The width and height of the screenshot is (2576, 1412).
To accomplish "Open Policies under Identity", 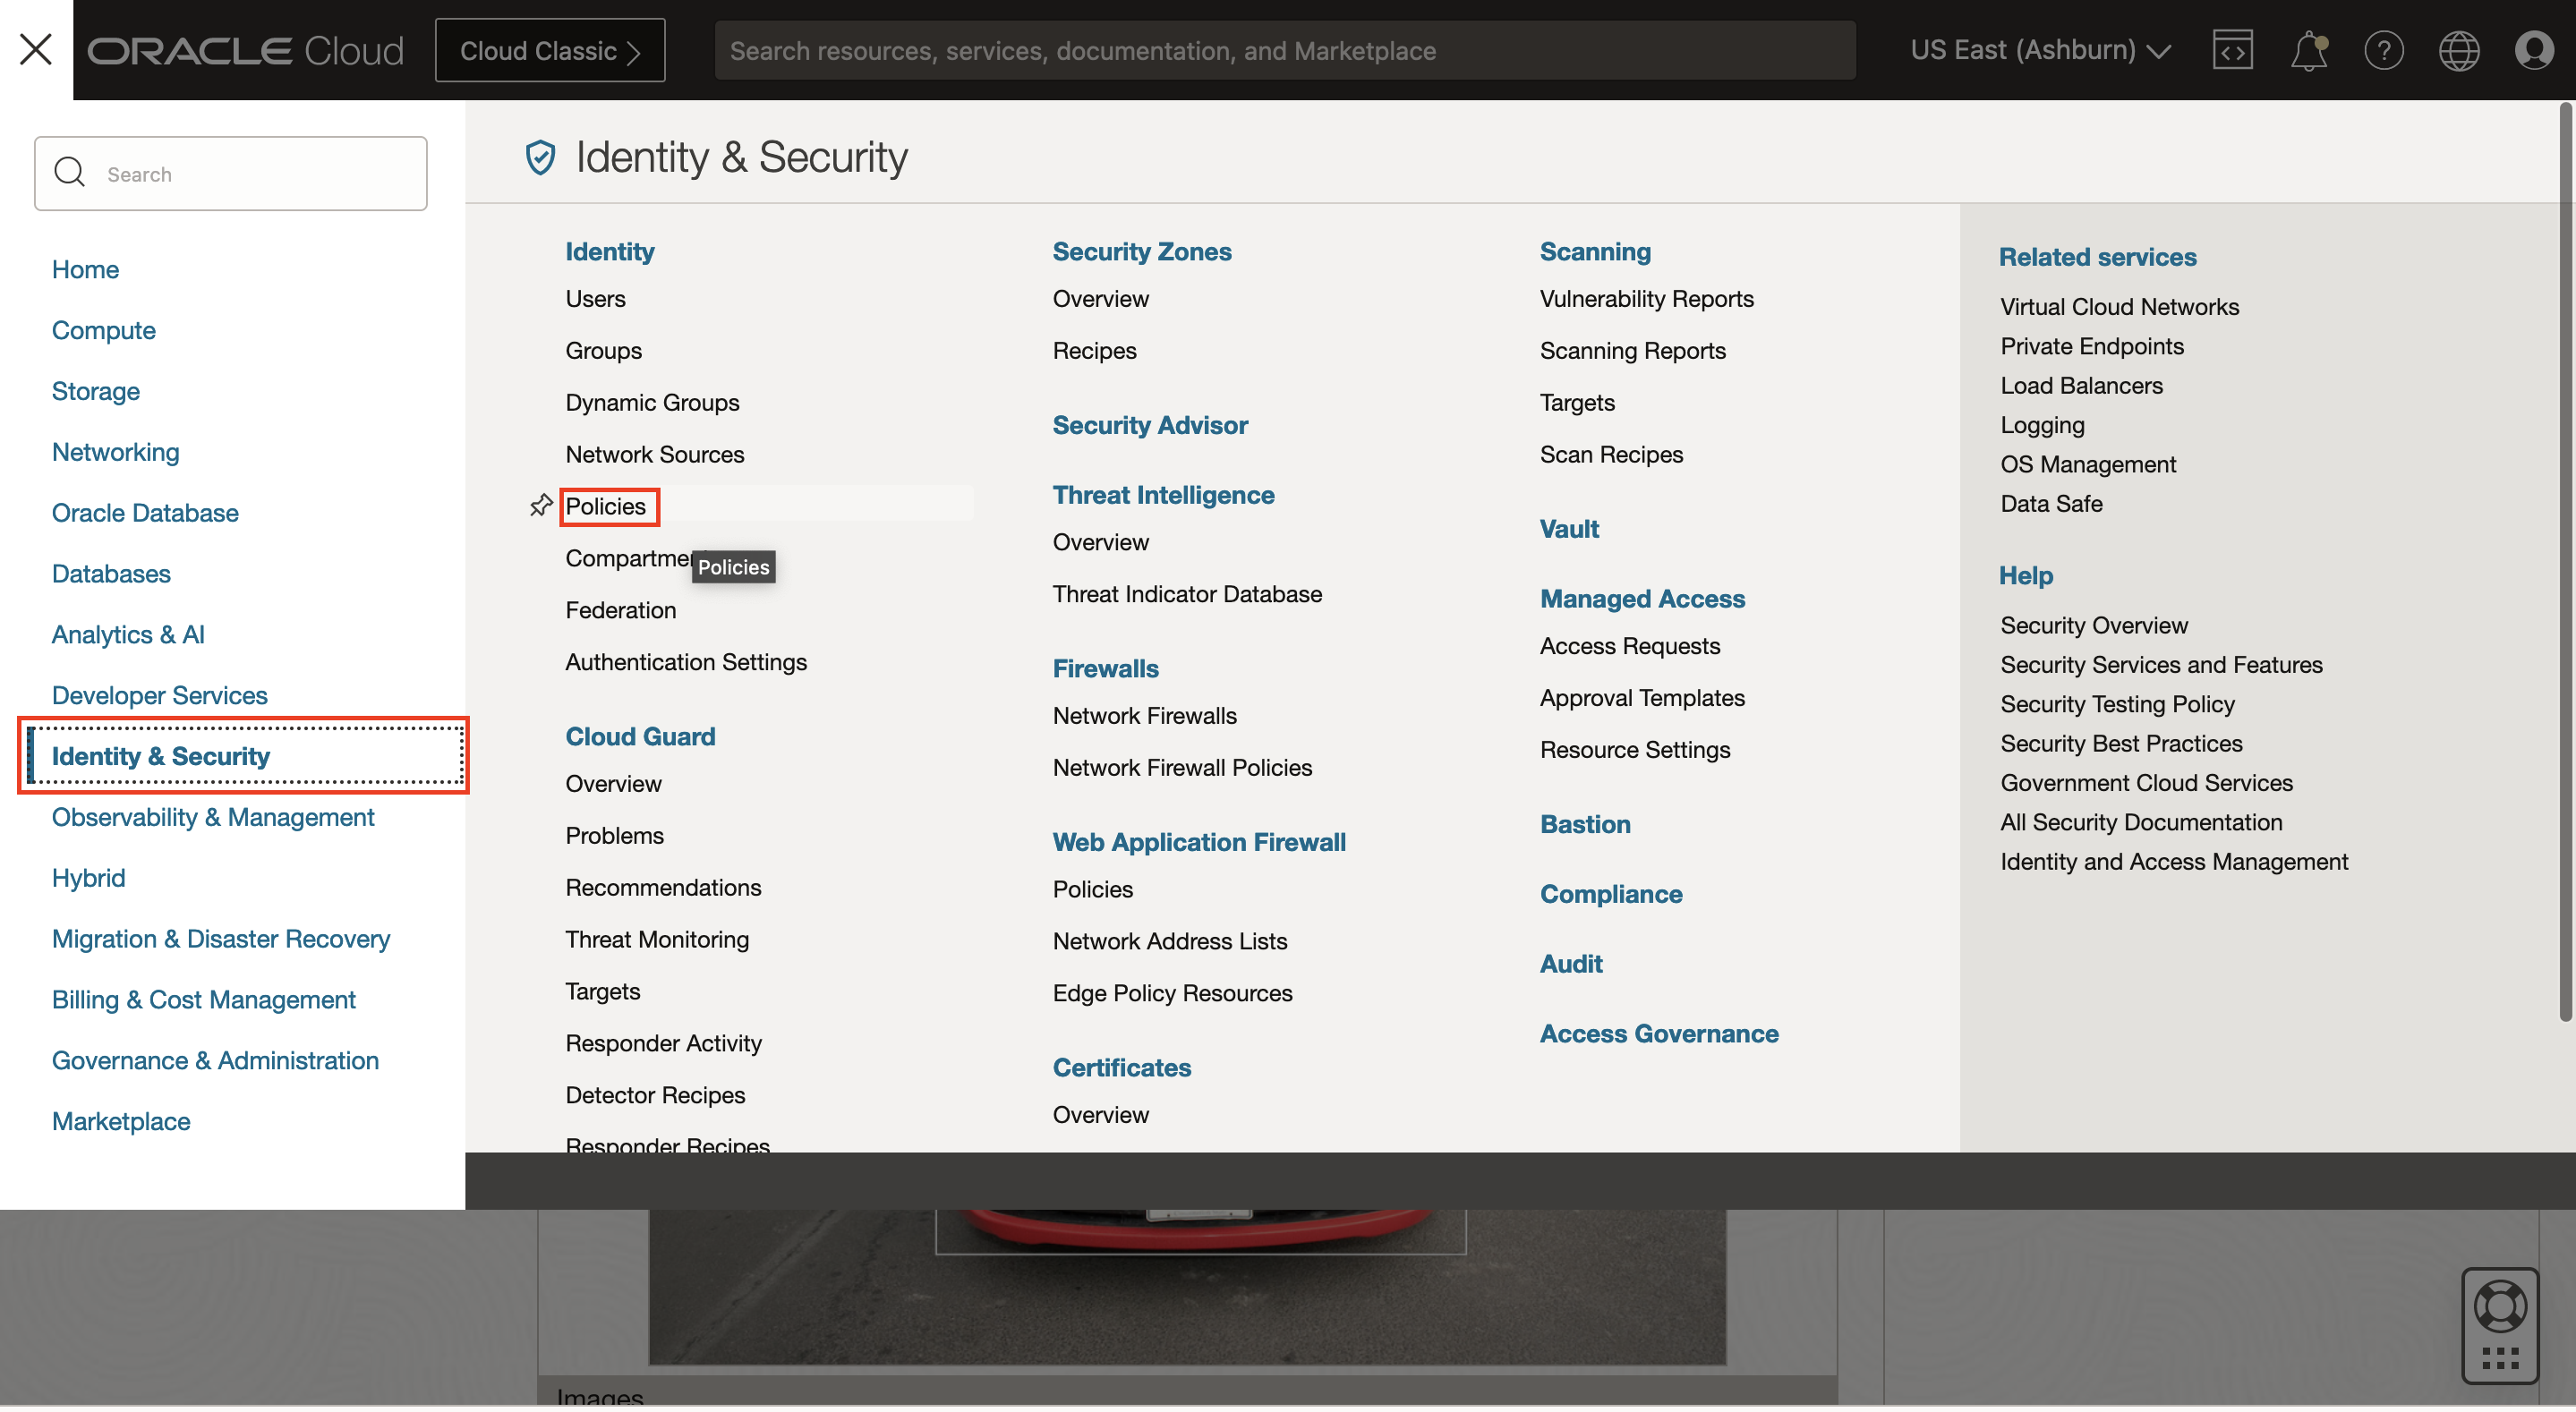I will tap(605, 507).
